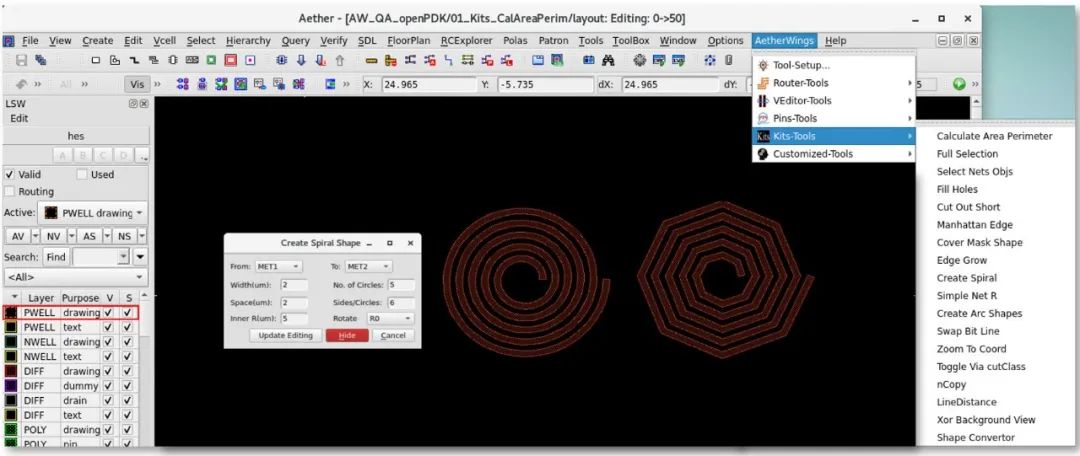Screen dimensions: 1080x456
Task: Click the yellow ruler toolbar icon
Action: pos(371,61)
